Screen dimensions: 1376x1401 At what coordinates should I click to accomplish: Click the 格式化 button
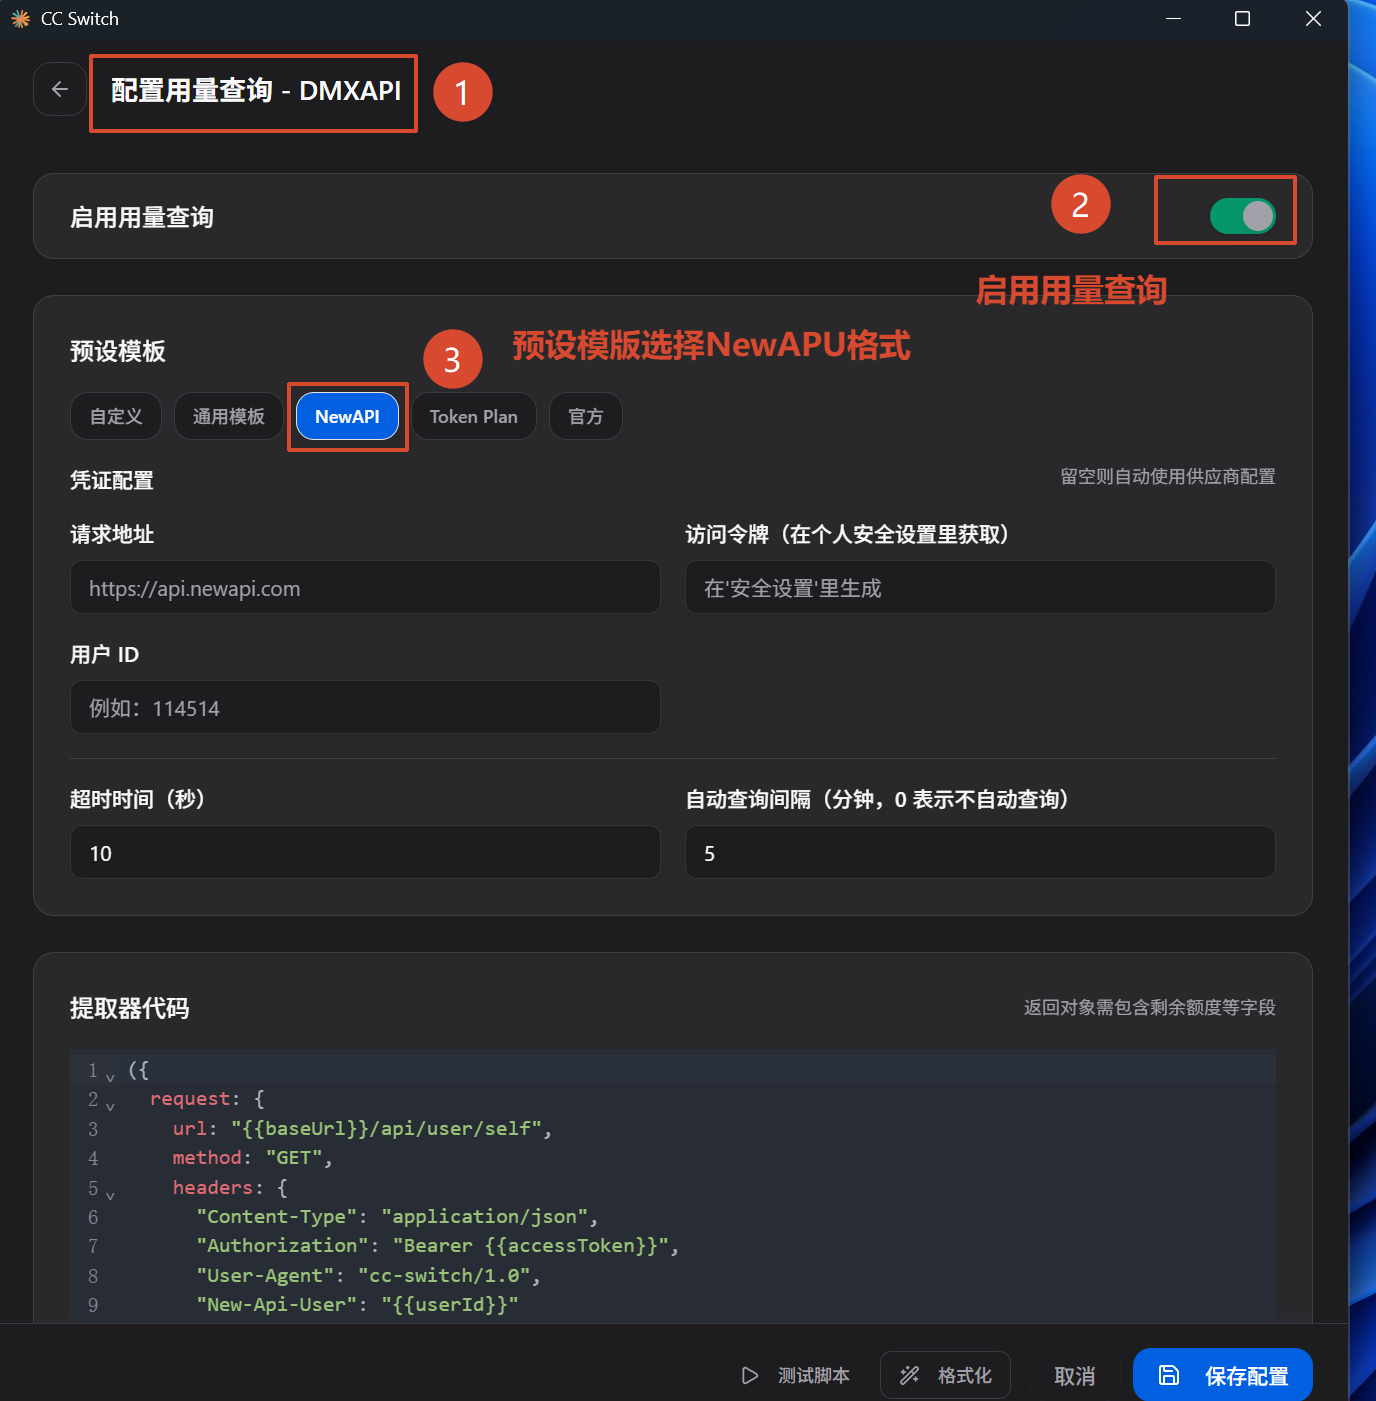pos(945,1376)
